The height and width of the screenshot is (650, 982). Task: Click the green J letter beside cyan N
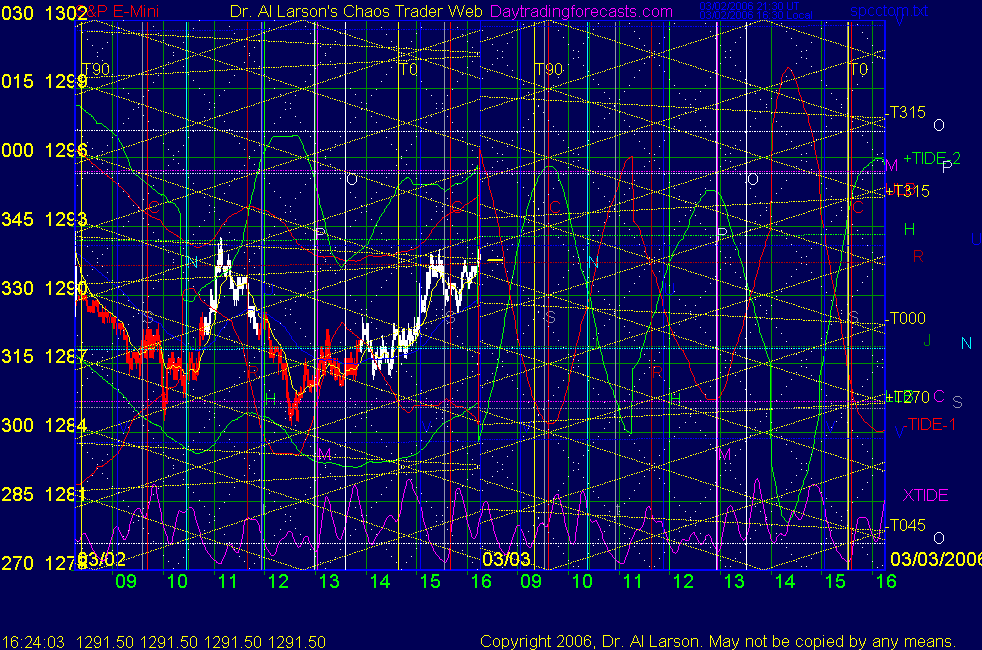tap(928, 340)
